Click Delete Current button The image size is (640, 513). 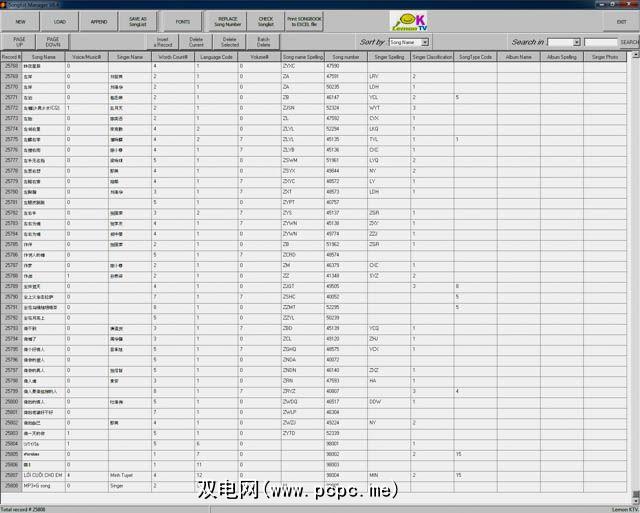pos(196,42)
